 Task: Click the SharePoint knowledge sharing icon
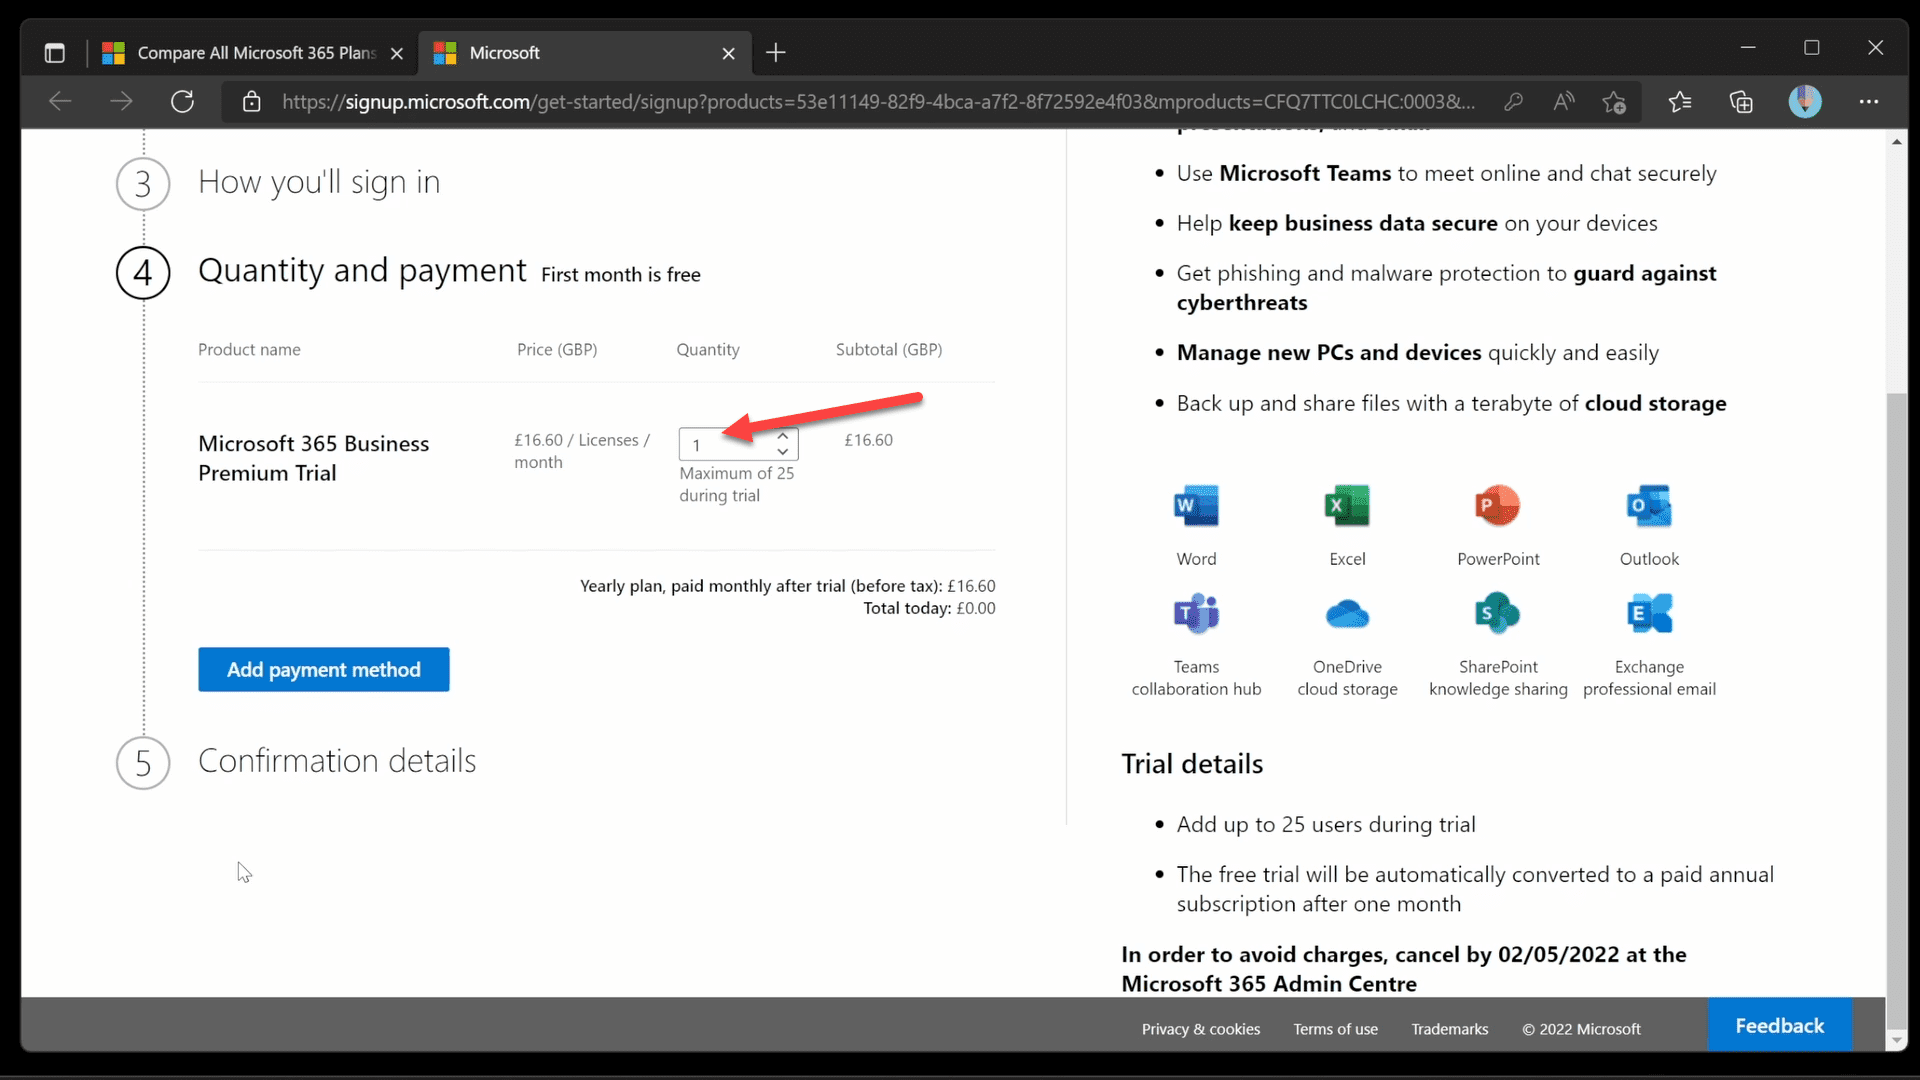1498,613
